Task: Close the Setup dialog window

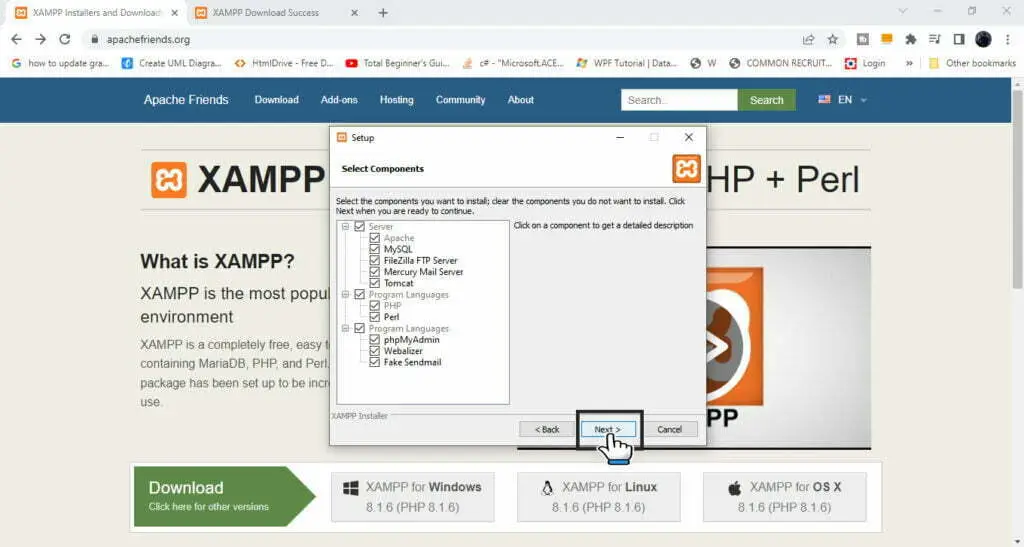Action: [x=688, y=137]
